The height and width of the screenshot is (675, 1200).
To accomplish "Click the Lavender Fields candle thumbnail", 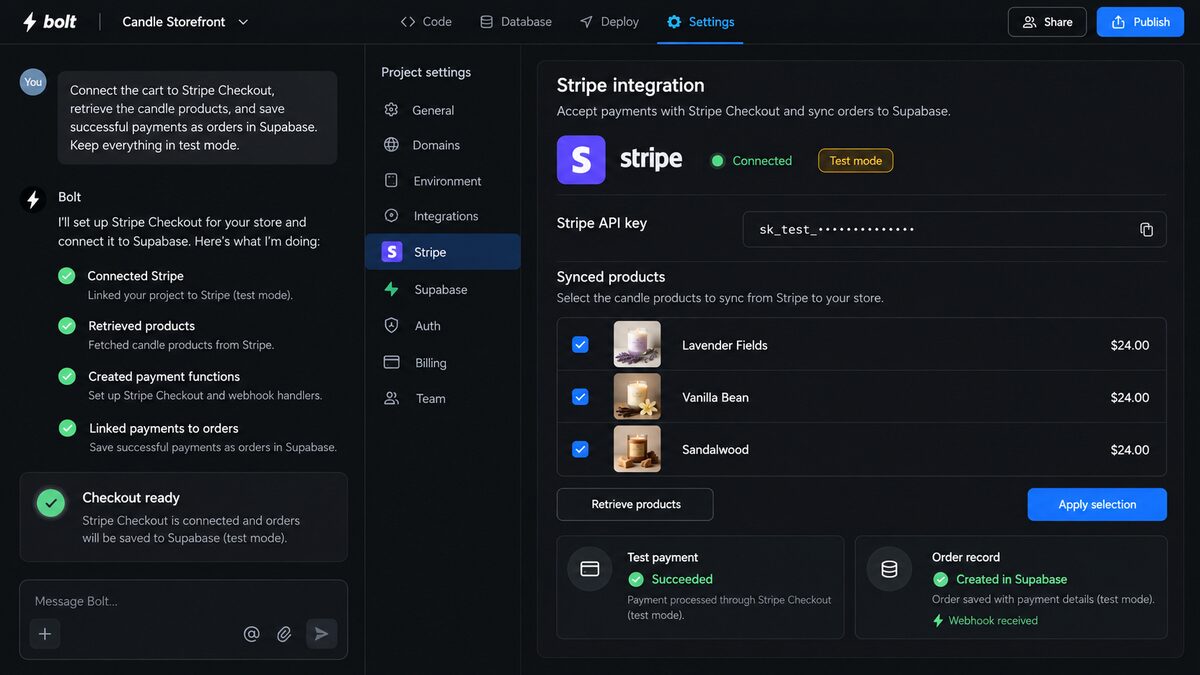I will tap(637, 344).
